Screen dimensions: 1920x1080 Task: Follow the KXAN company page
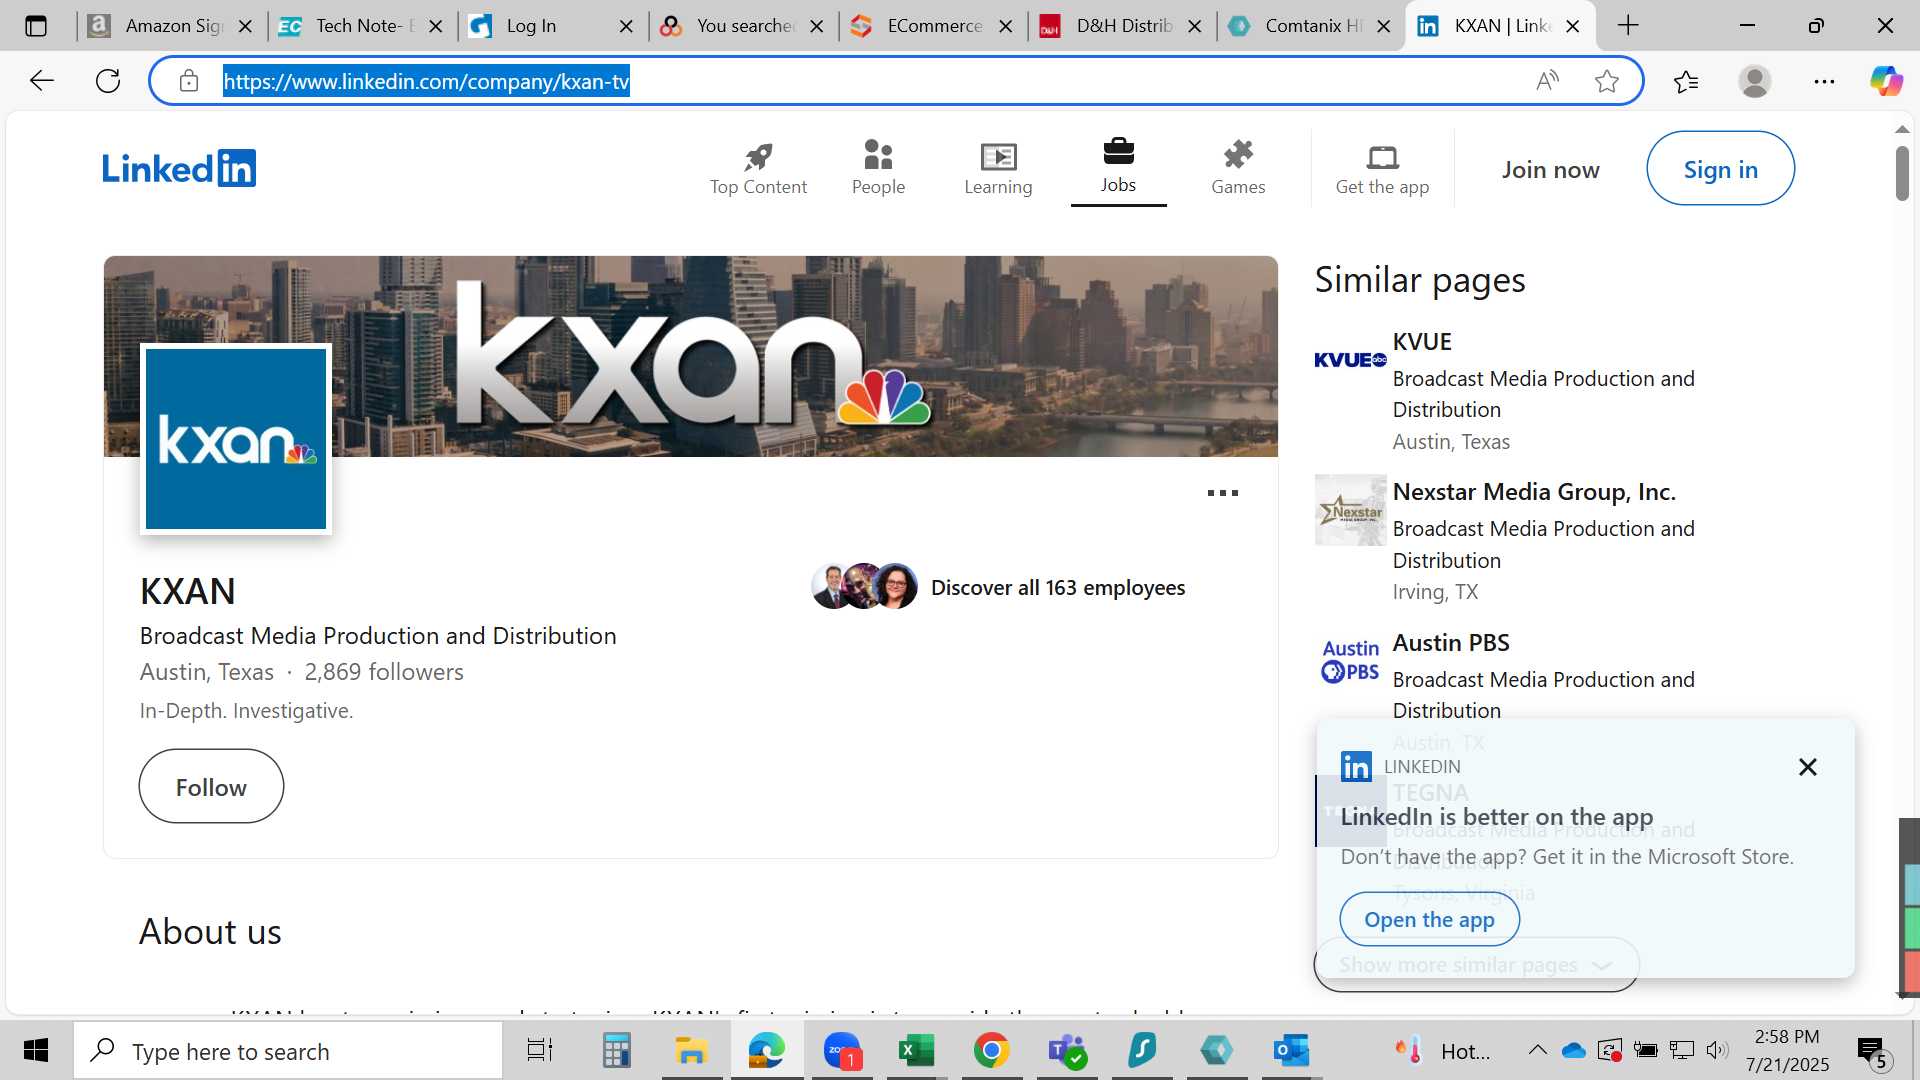211,787
